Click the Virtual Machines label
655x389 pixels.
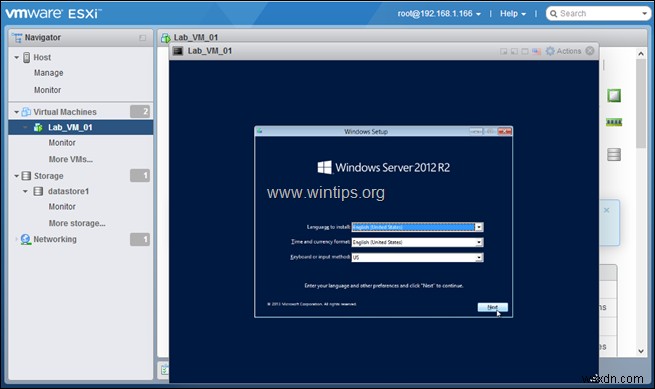pos(65,112)
